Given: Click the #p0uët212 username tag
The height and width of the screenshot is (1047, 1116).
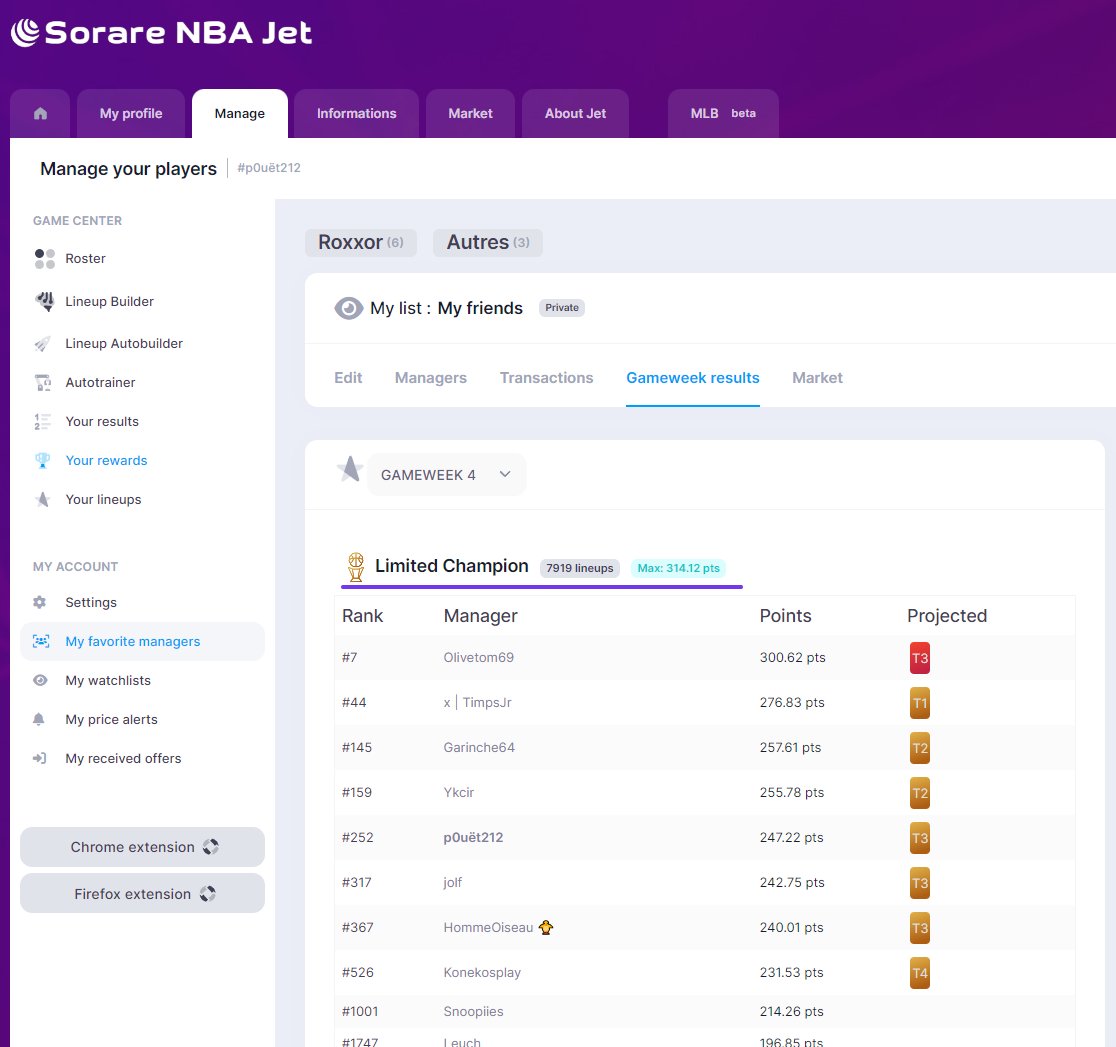Looking at the screenshot, I should pos(269,168).
